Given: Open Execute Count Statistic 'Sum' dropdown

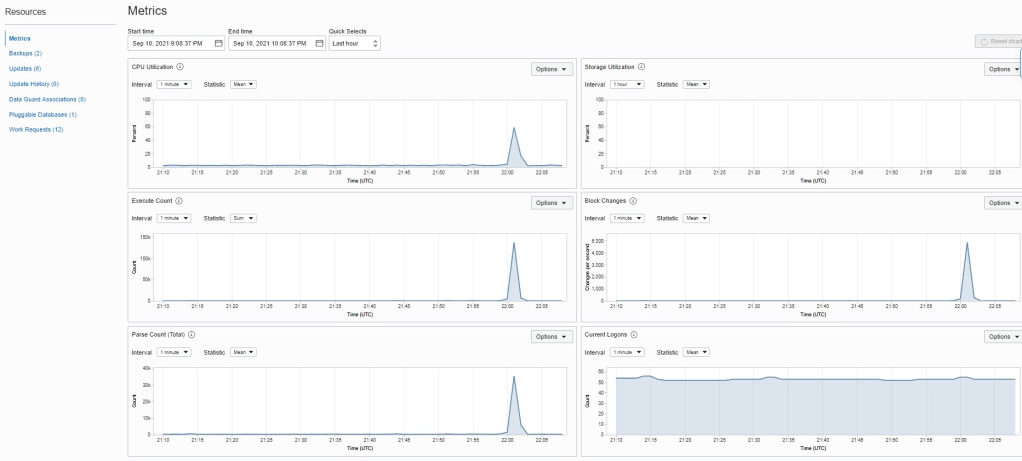Looking at the screenshot, I should [x=243, y=218].
